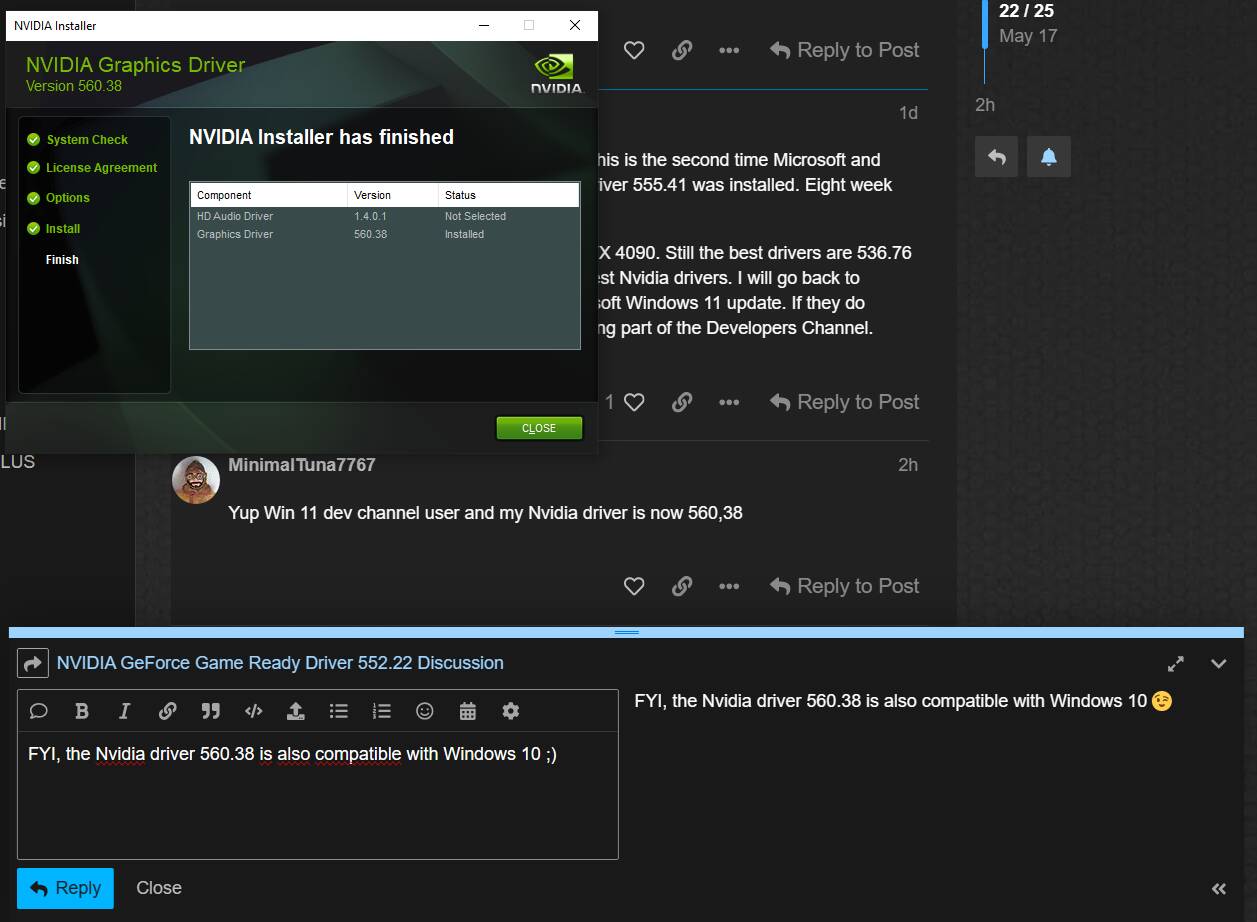Insert a date using the calendar icon

point(467,711)
